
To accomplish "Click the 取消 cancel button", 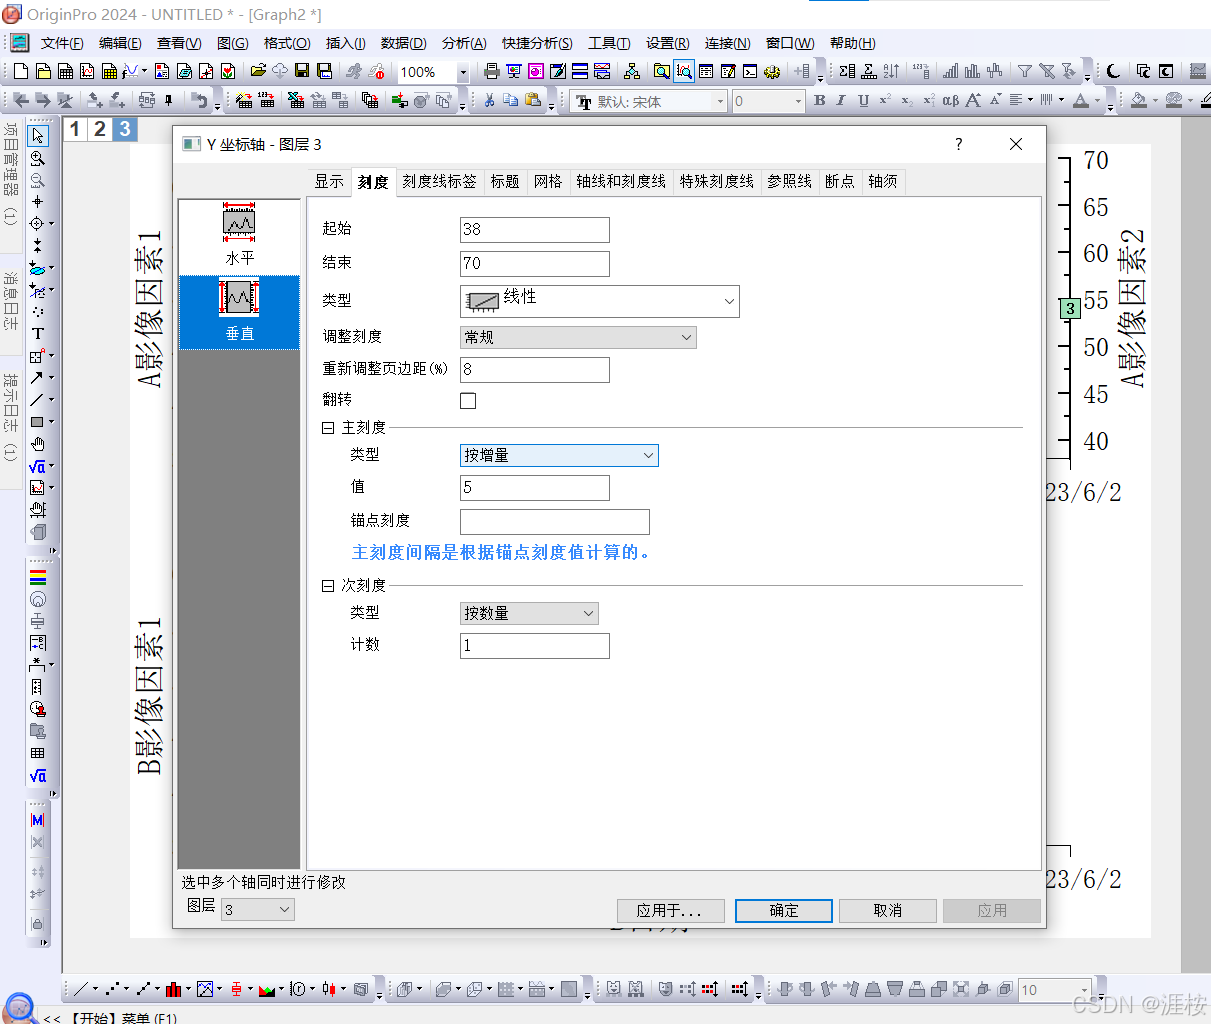I will [888, 910].
